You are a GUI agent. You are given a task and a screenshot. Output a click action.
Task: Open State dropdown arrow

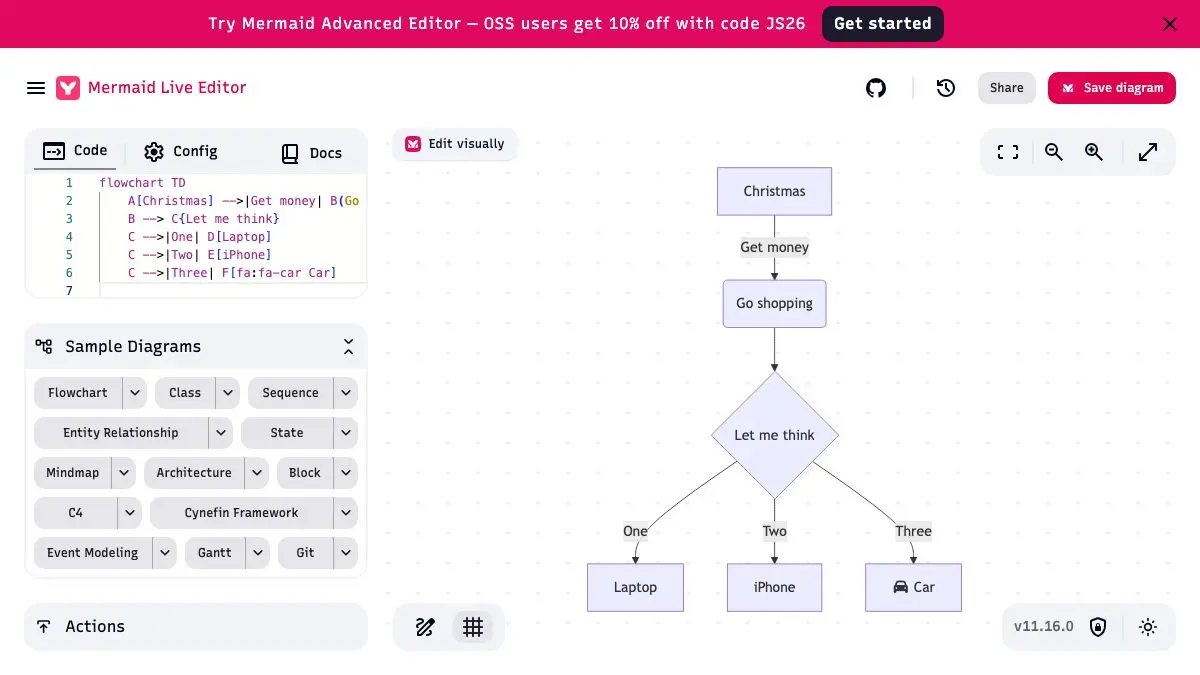[x=345, y=433]
